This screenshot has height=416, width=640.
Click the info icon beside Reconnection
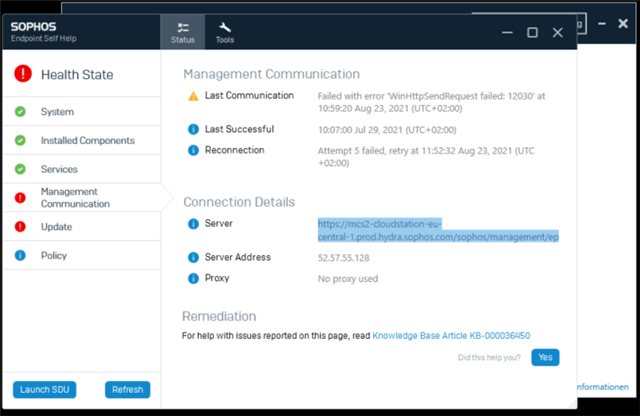click(193, 150)
